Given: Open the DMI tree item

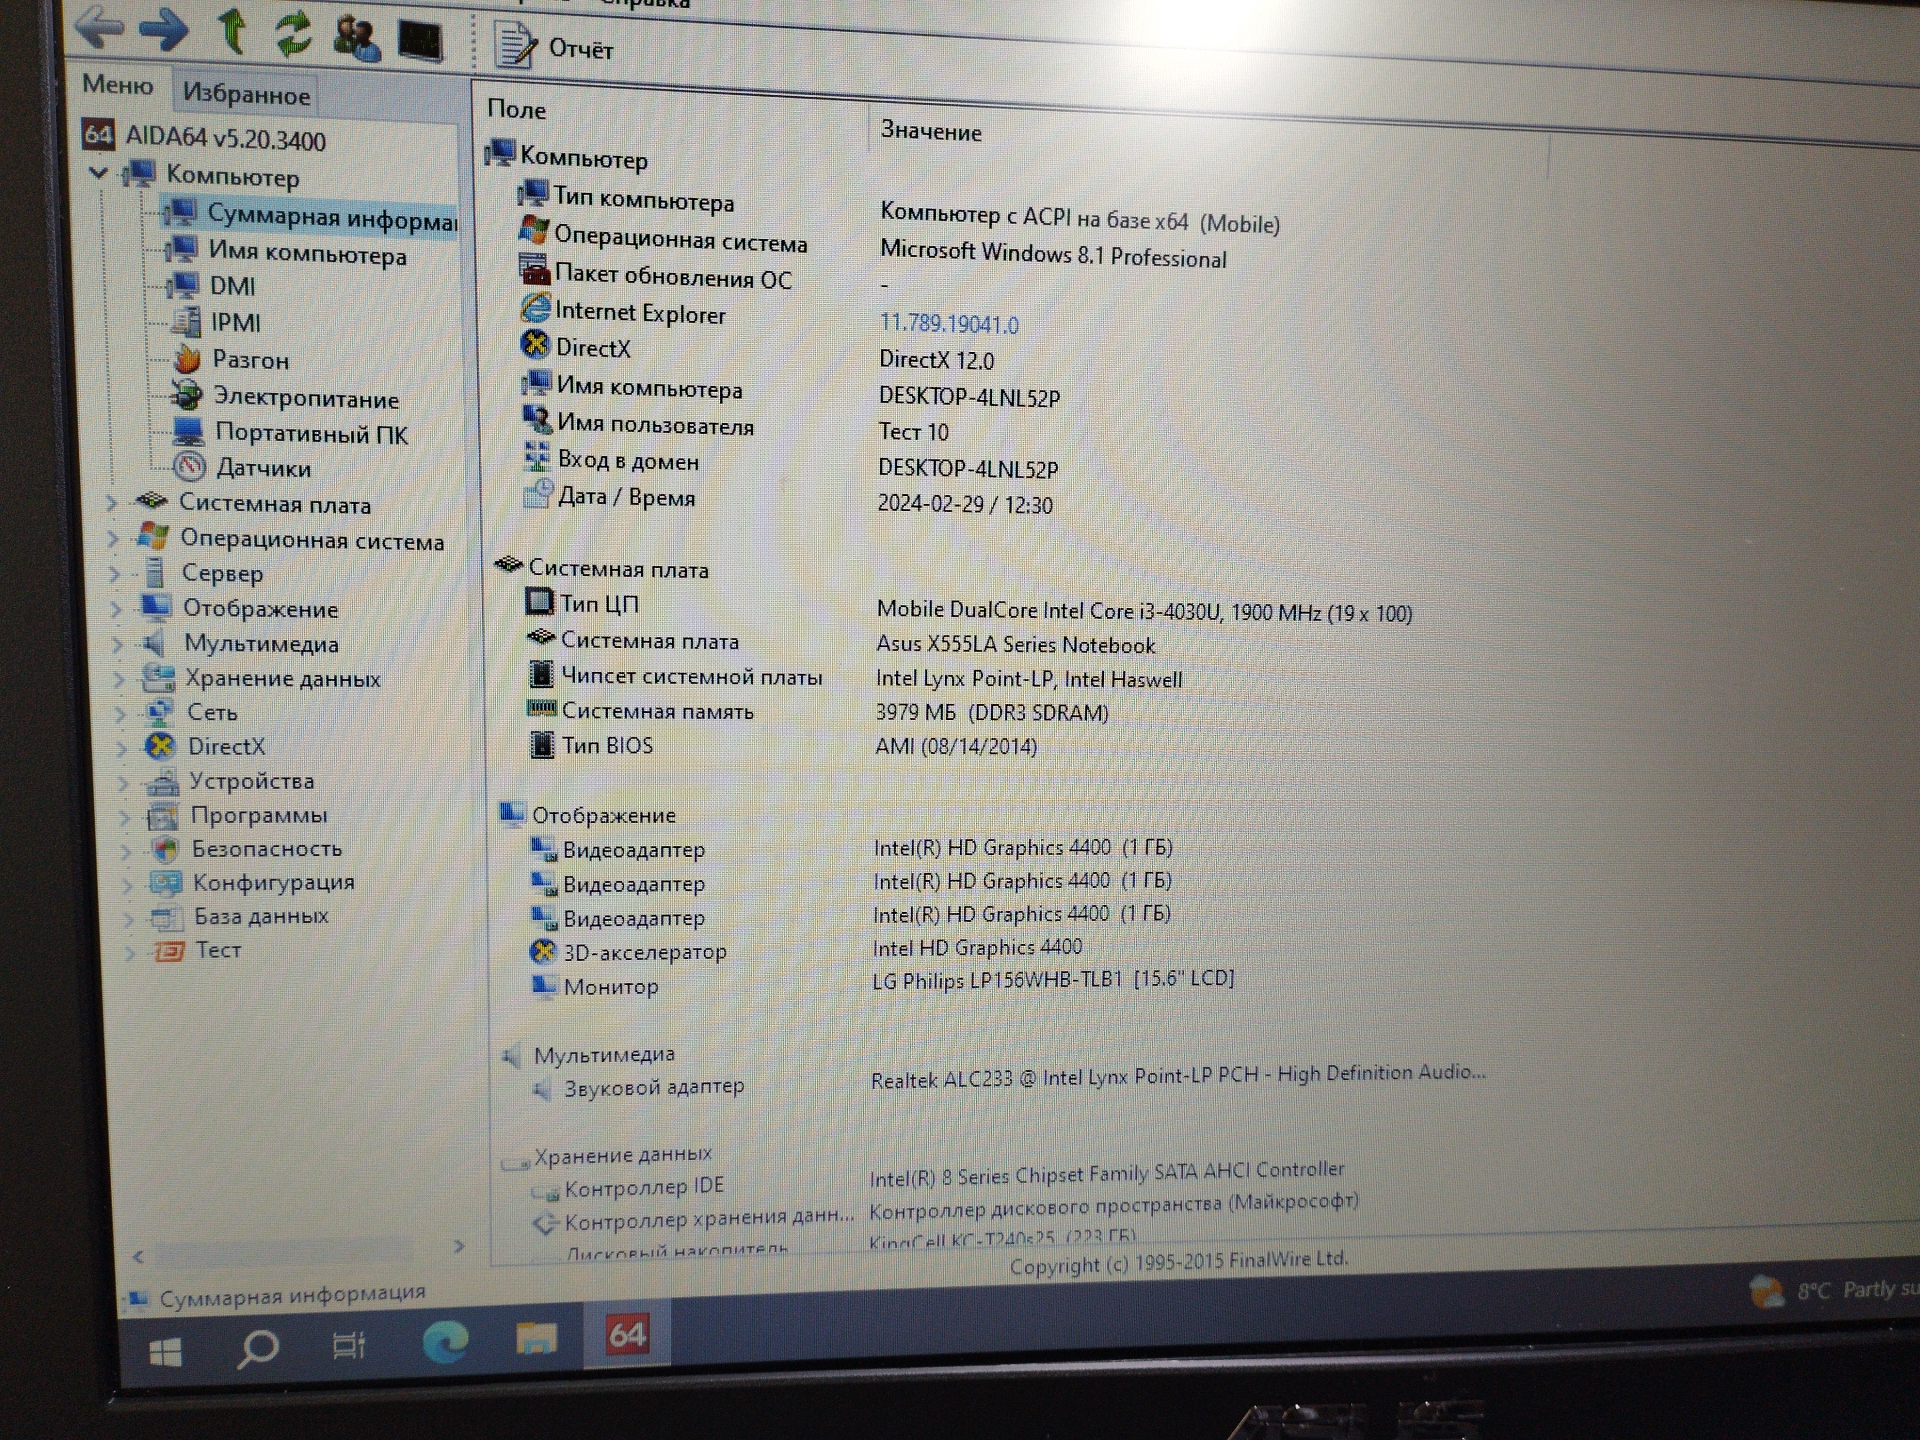Looking at the screenshot, I should pyautogui.click(x=232, y=286).
